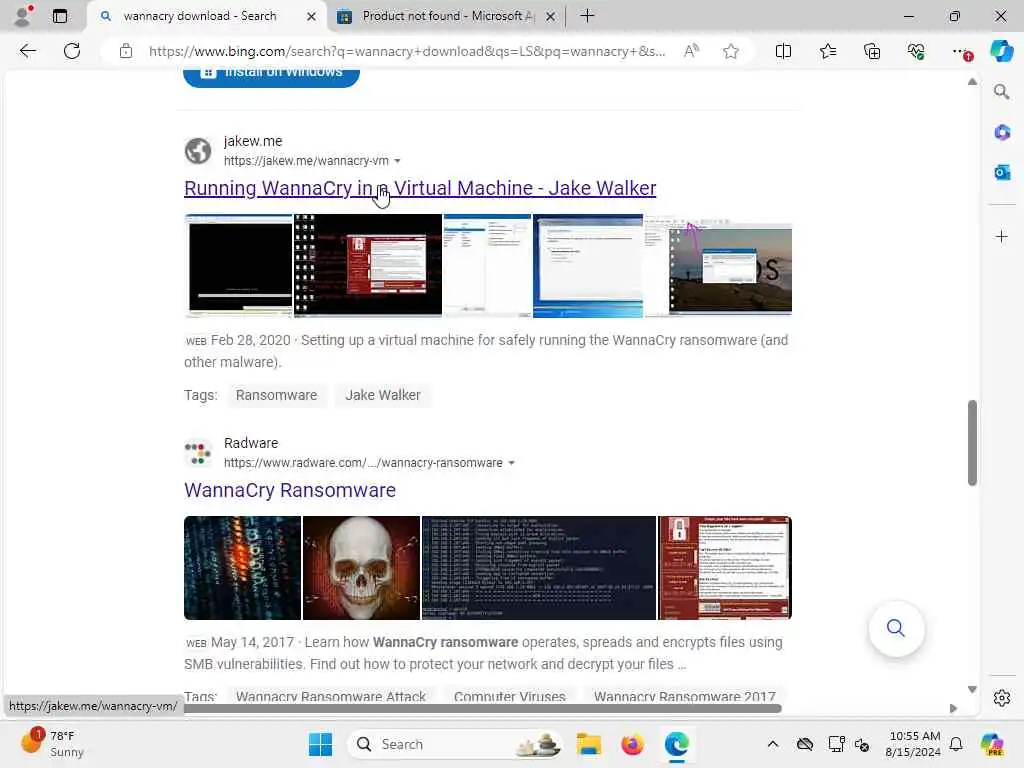Add this page to favorites star
This screenshot has width=1024, height=768.
731,51
